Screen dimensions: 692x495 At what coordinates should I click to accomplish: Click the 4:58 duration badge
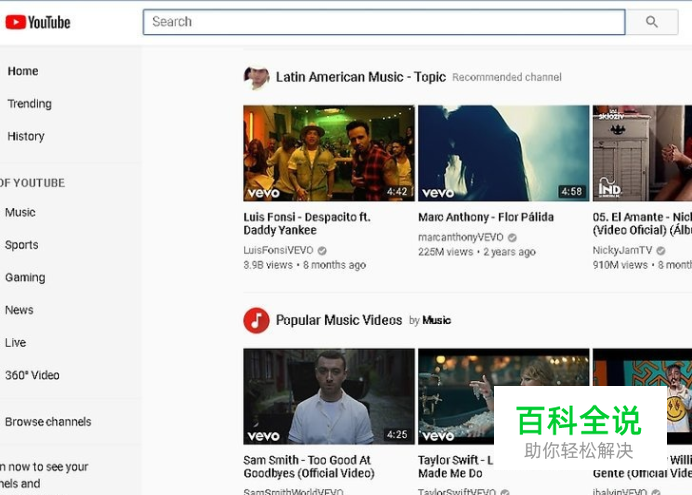pos(572,191)
